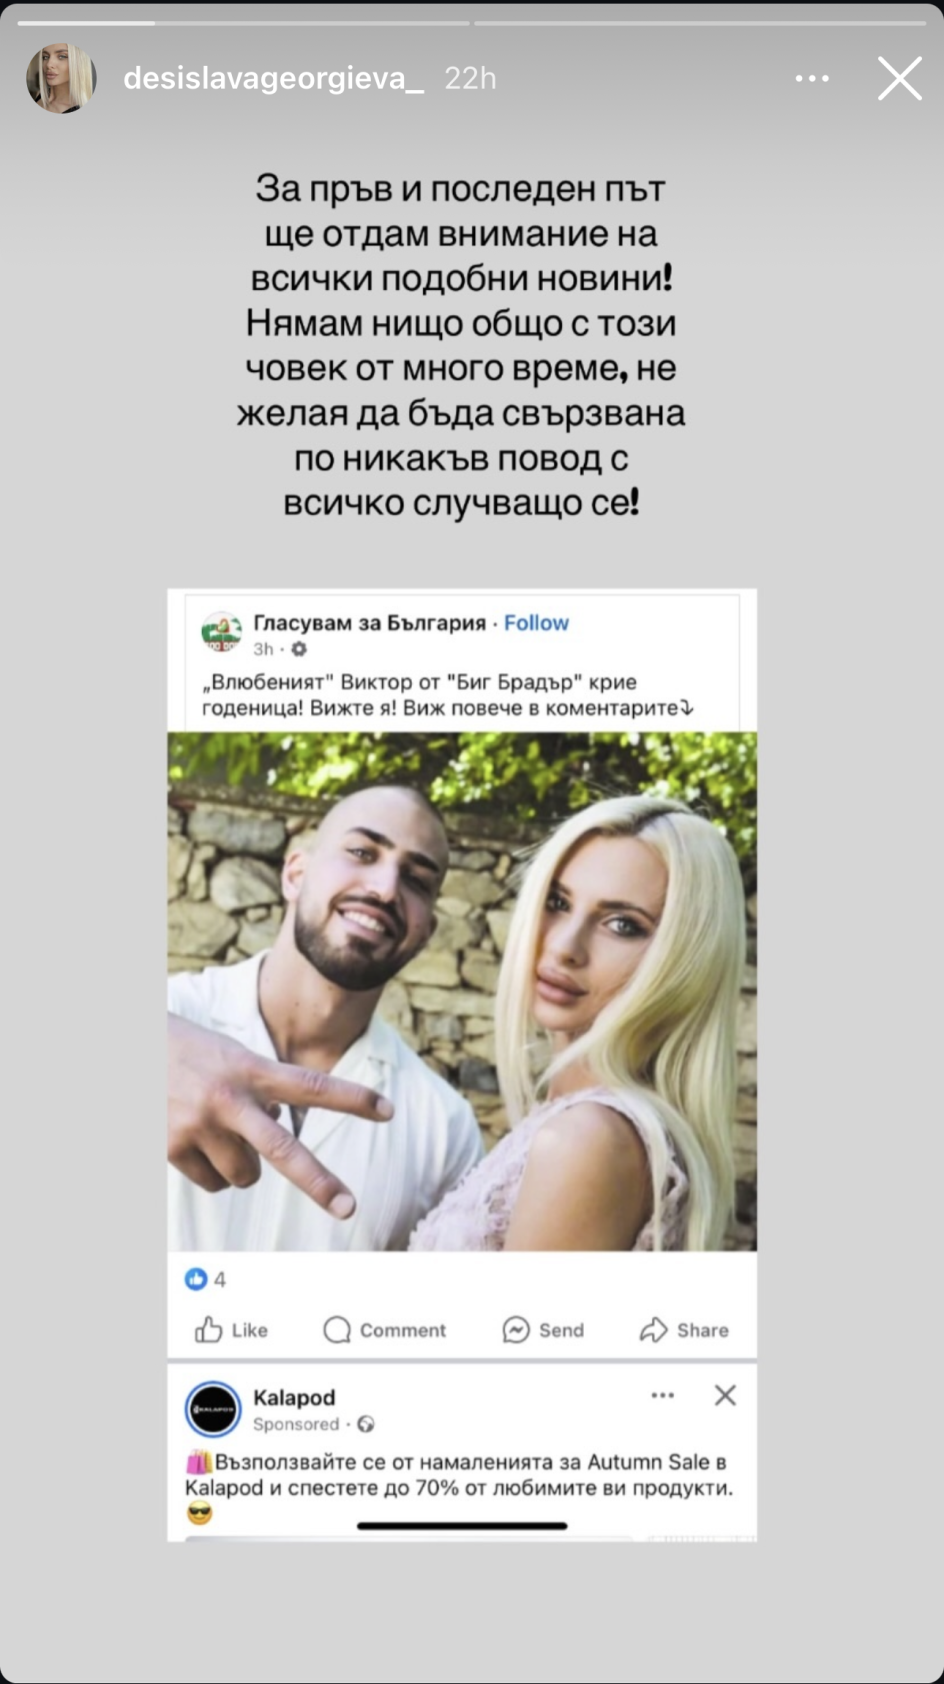The width and height of the screenshot is (944, 1684).
Task: Open the desislavageorgieva_ username link
Action: click(x=273, y=78)
